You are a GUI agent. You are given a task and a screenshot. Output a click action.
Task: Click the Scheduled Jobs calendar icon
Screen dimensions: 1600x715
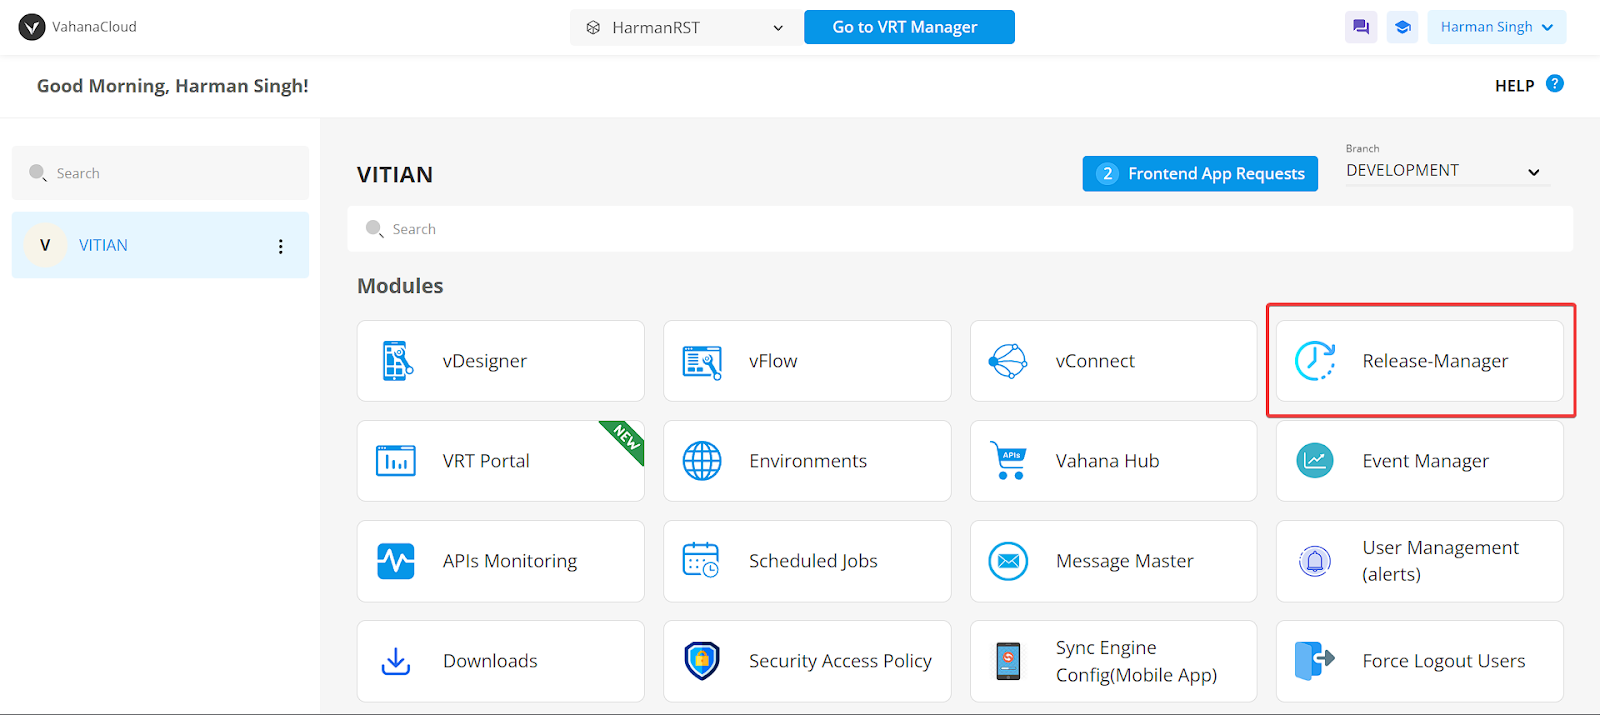[701, 560]
